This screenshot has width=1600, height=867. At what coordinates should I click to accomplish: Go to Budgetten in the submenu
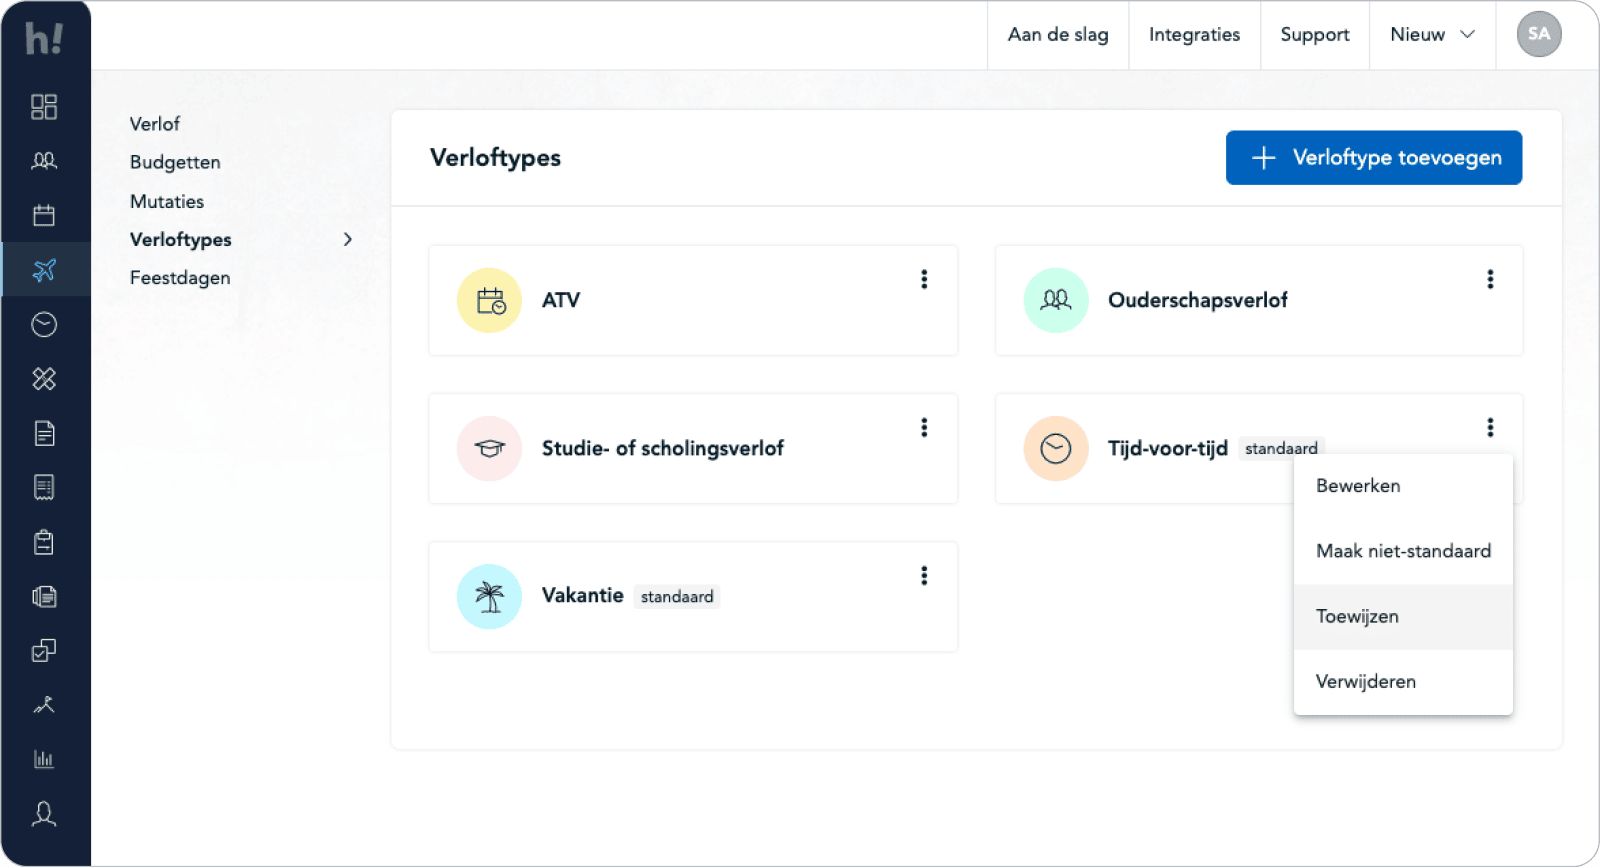pyautogui.click(x=175, y=162)
